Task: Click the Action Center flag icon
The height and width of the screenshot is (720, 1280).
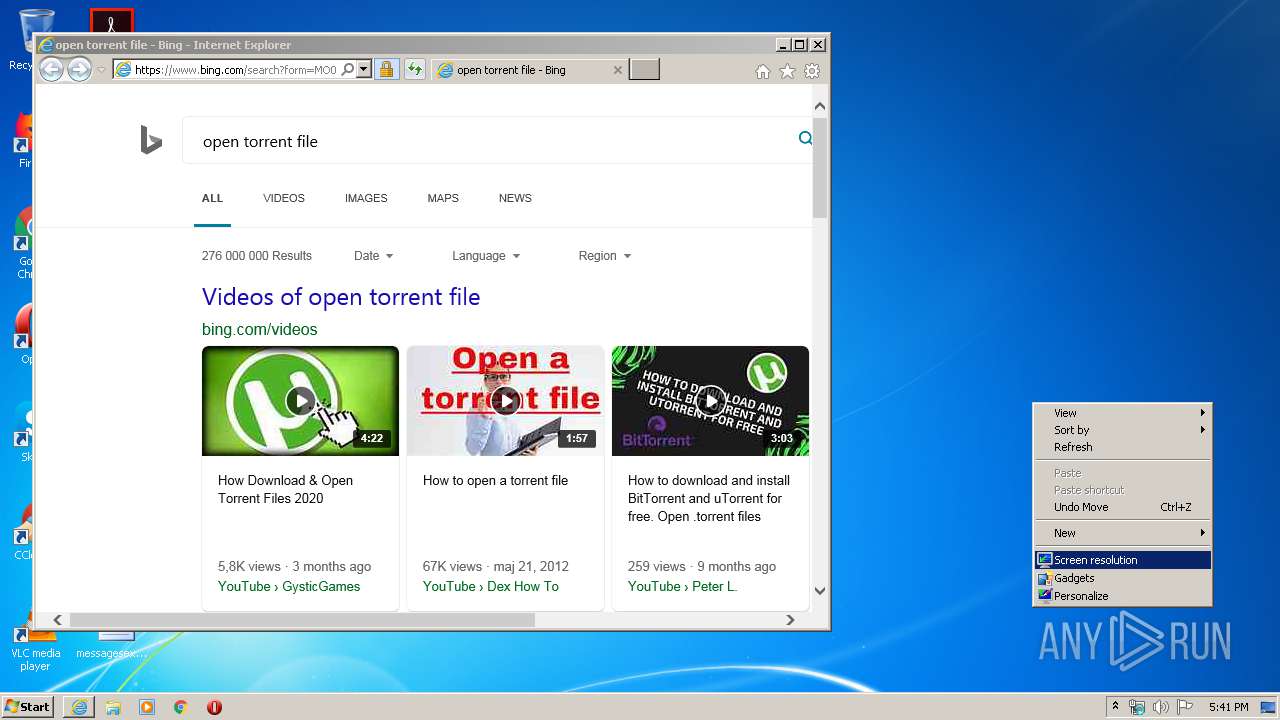Action: click(1185, 707)
